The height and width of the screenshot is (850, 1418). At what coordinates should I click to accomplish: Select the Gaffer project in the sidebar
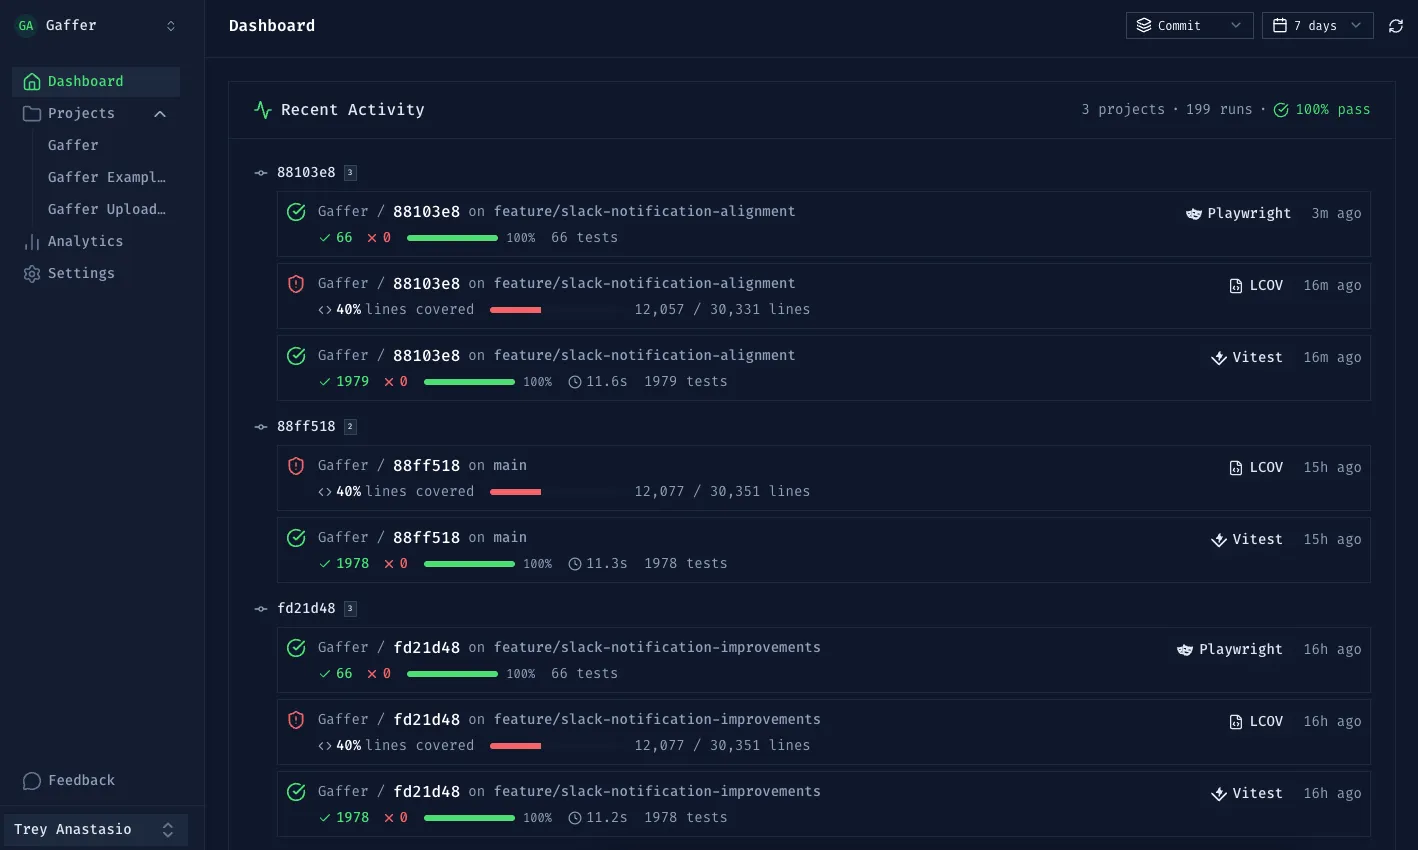click(x=71, y=145)
